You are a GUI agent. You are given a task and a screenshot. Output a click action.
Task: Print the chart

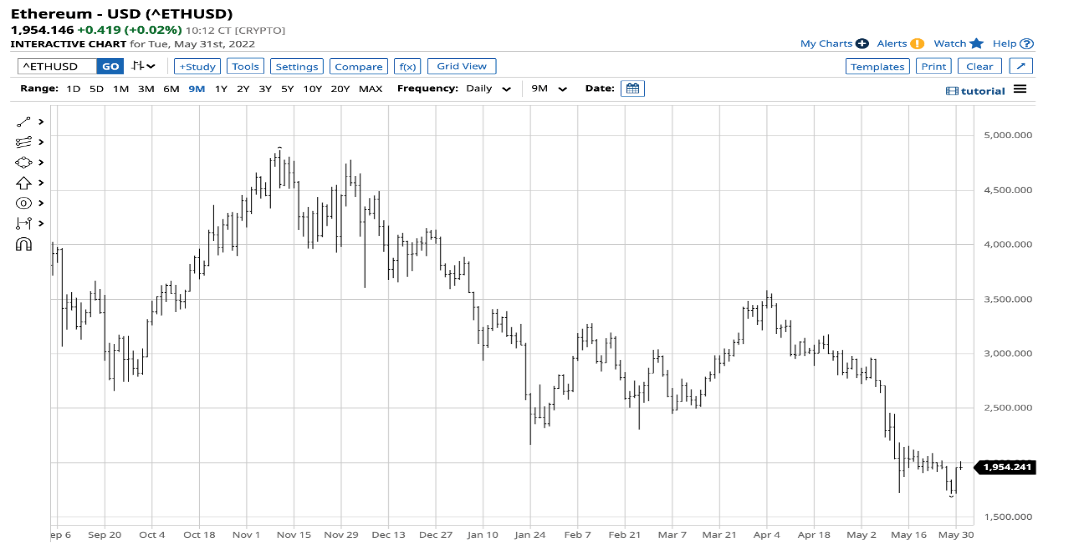click(933, 66)
